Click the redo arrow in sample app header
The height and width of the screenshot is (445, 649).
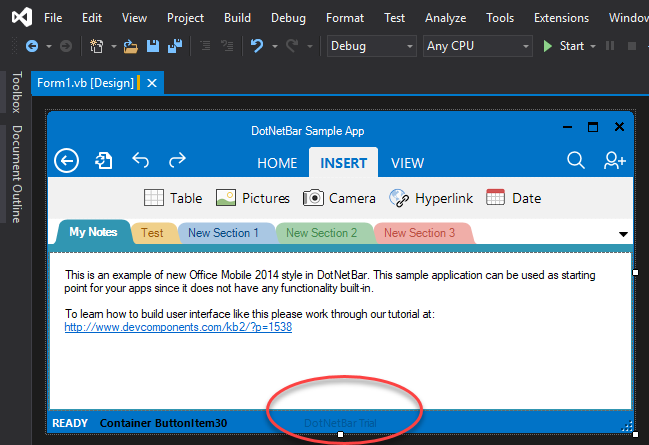point(177,160)
